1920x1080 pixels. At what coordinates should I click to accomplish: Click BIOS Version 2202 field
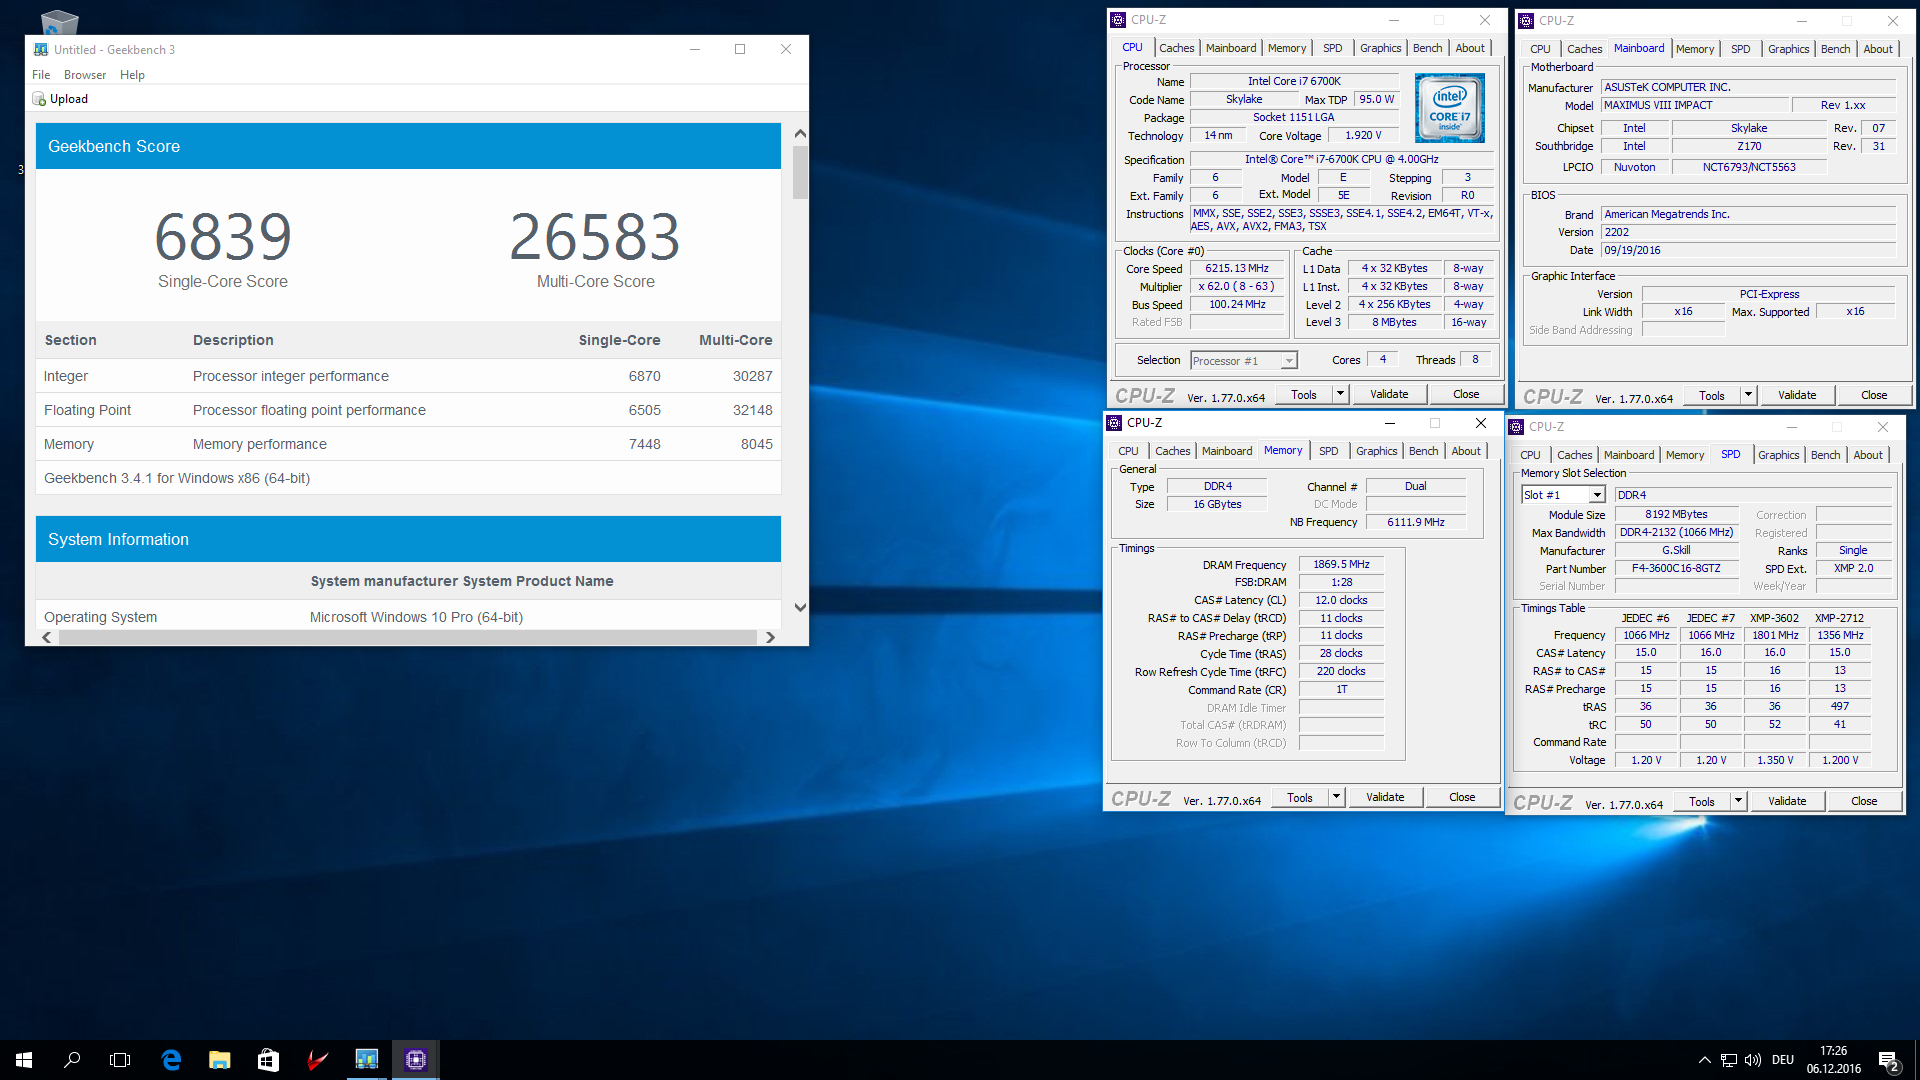pyautogui.click(x=1749, y=232)
